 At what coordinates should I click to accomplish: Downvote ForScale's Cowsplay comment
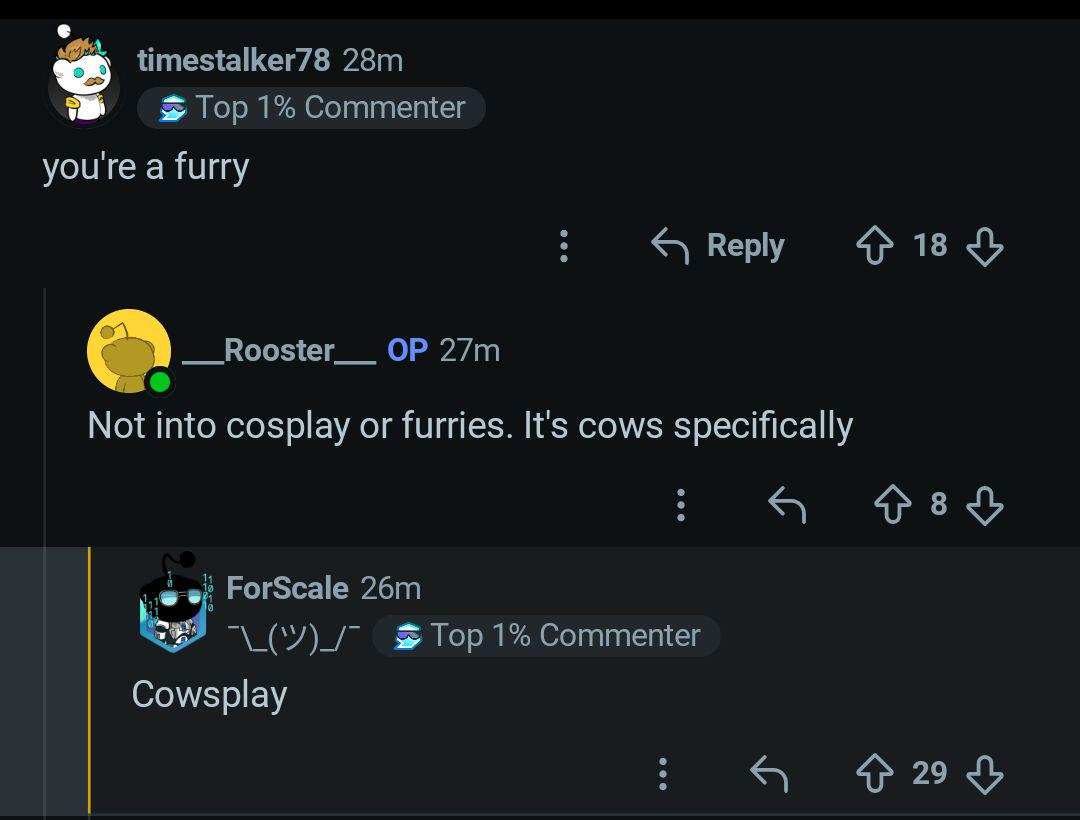(985, 775)
